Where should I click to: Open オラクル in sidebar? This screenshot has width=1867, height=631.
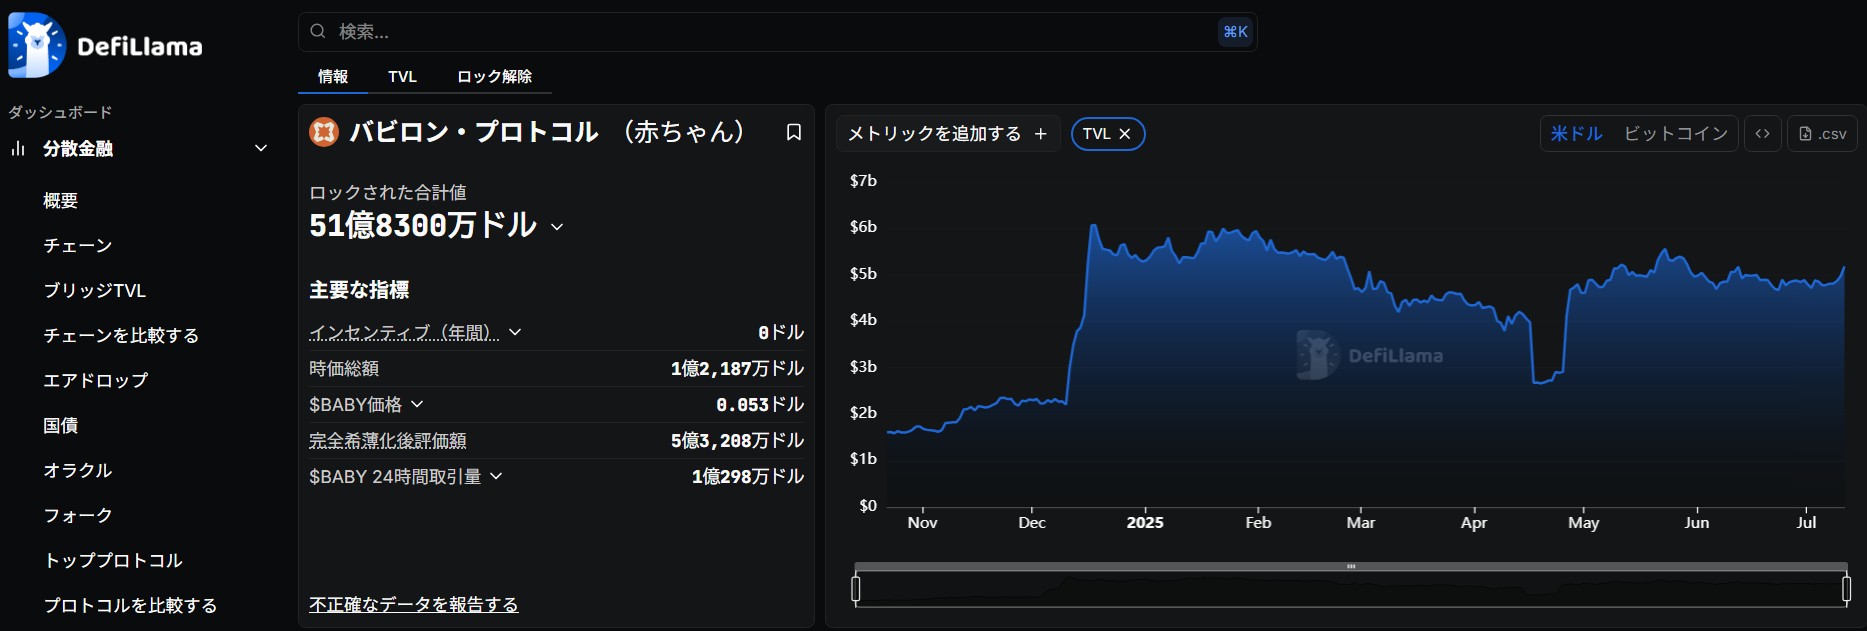pyautogui.click(x=78, y=470)
